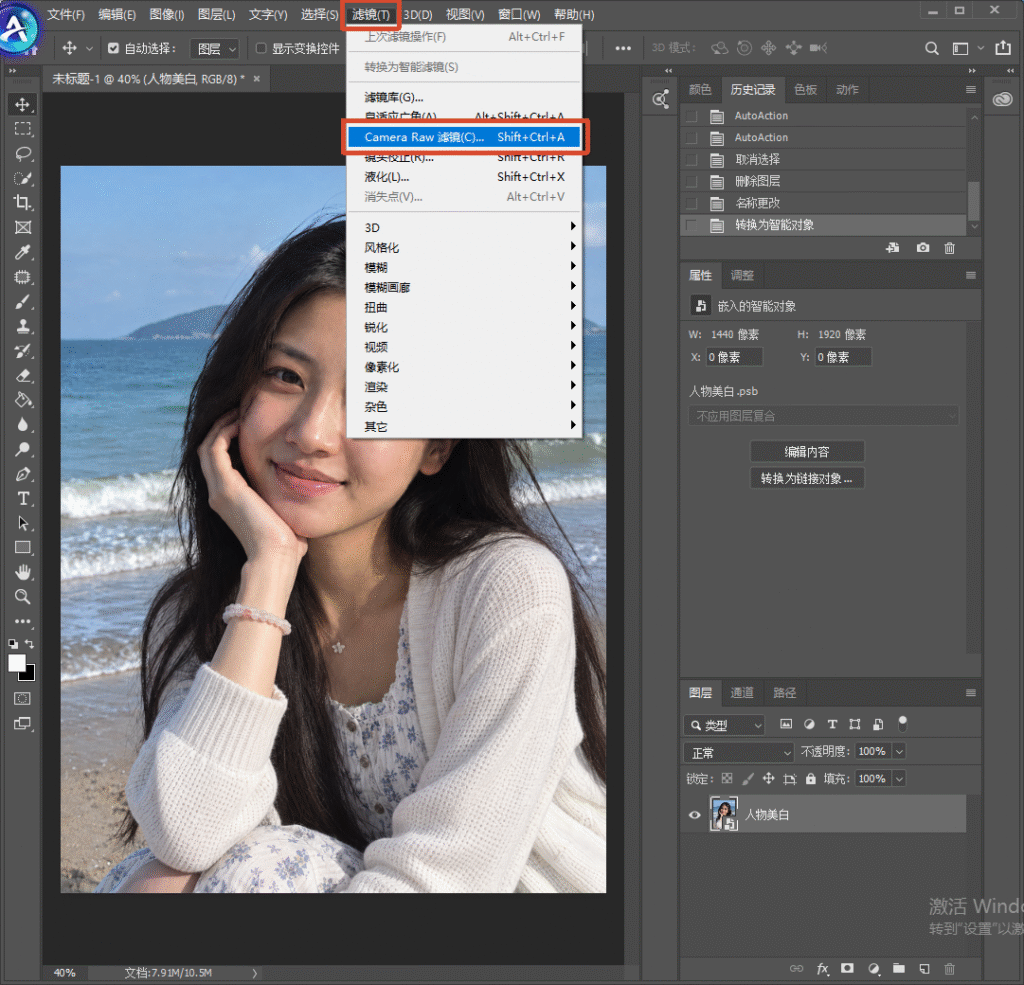1024x985 pixels.
Task: Select the Hand tool
Action: click(x=23, y=572)
